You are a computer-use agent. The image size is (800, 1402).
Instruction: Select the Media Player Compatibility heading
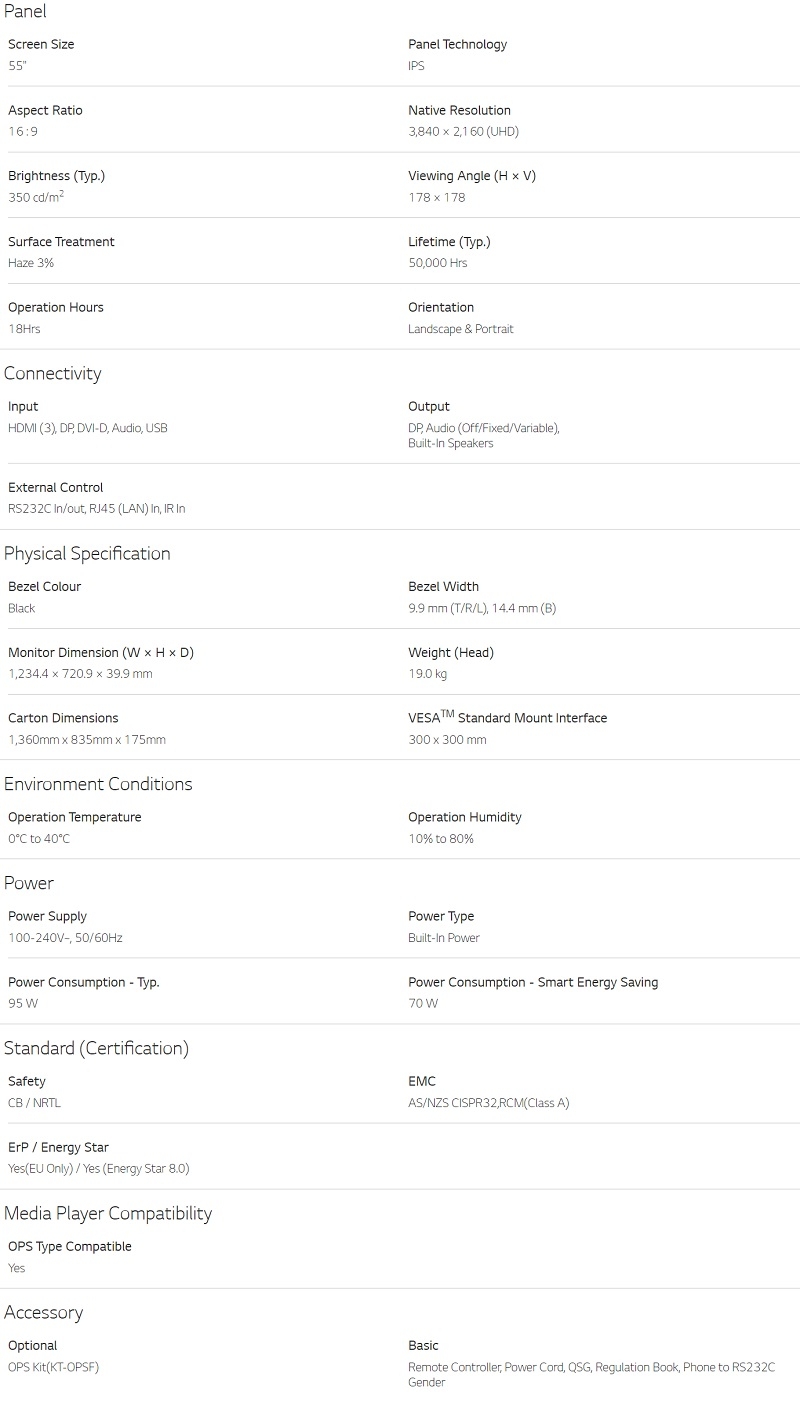[x=108, y=1214]
